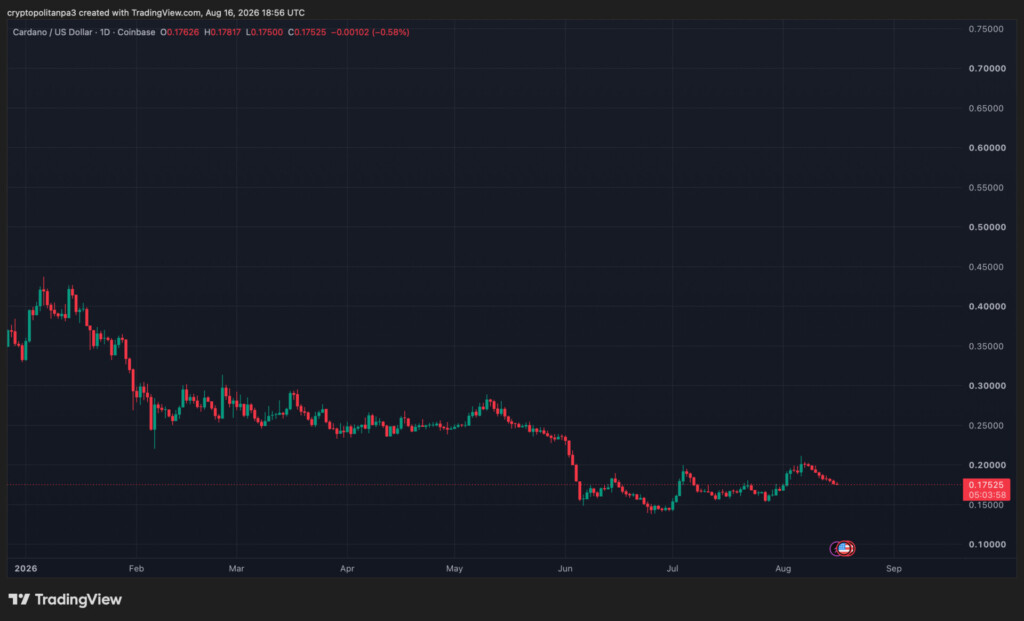Viewport: 1024px width, 621px height.
Task: Click the Sep label on time axis
Action: tap(894, 569)
